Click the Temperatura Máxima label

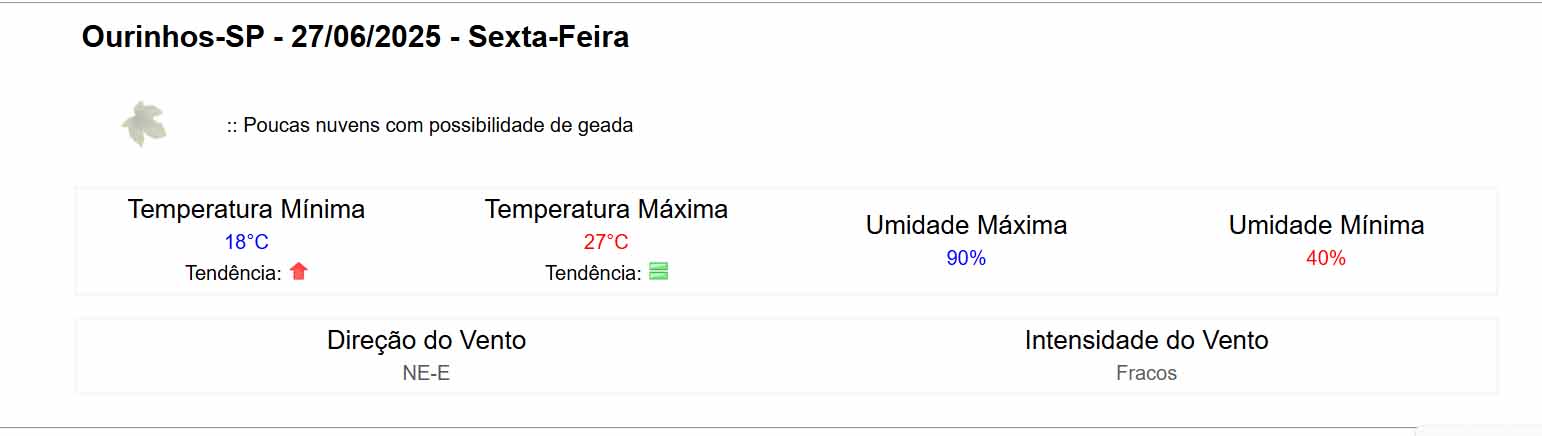[606, 210]
